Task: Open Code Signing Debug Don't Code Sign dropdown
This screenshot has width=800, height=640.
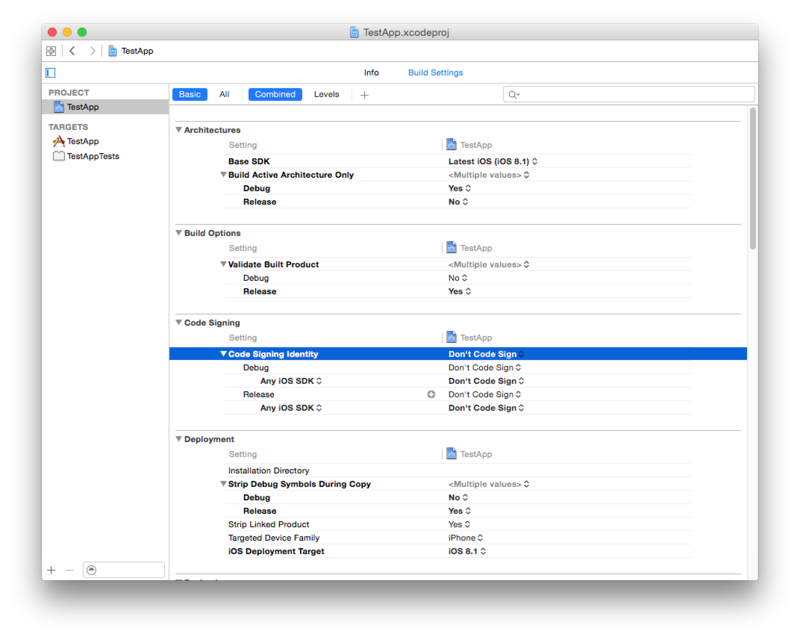Action: coord(485,367)
